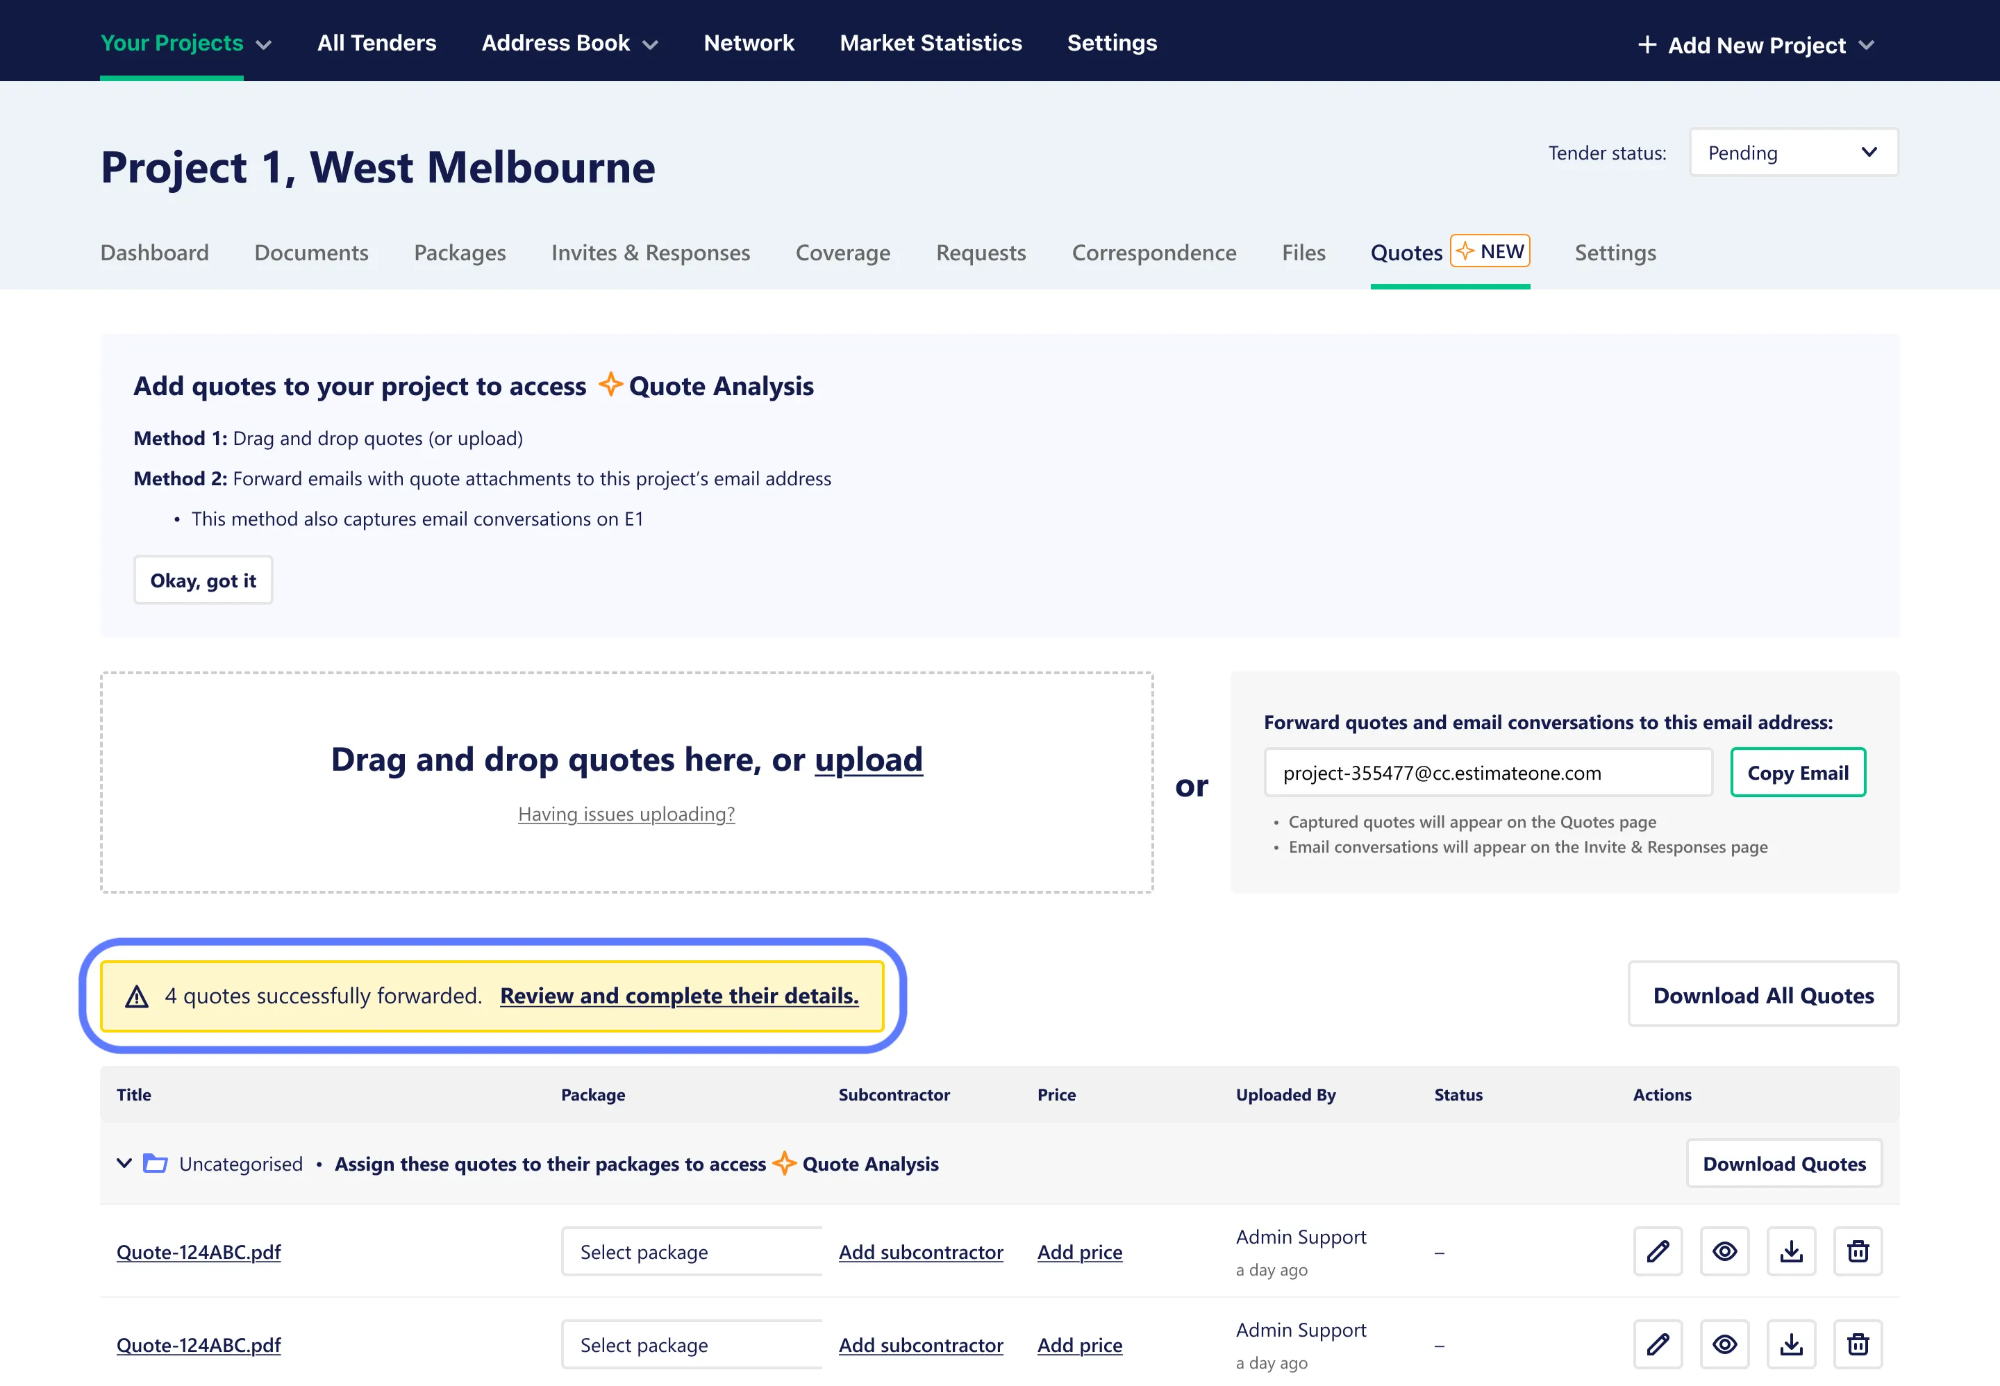Screen dimensions: 2000x1386
Task: Click the pencil edit icon in first quote row
Action: point(1657,1251)
